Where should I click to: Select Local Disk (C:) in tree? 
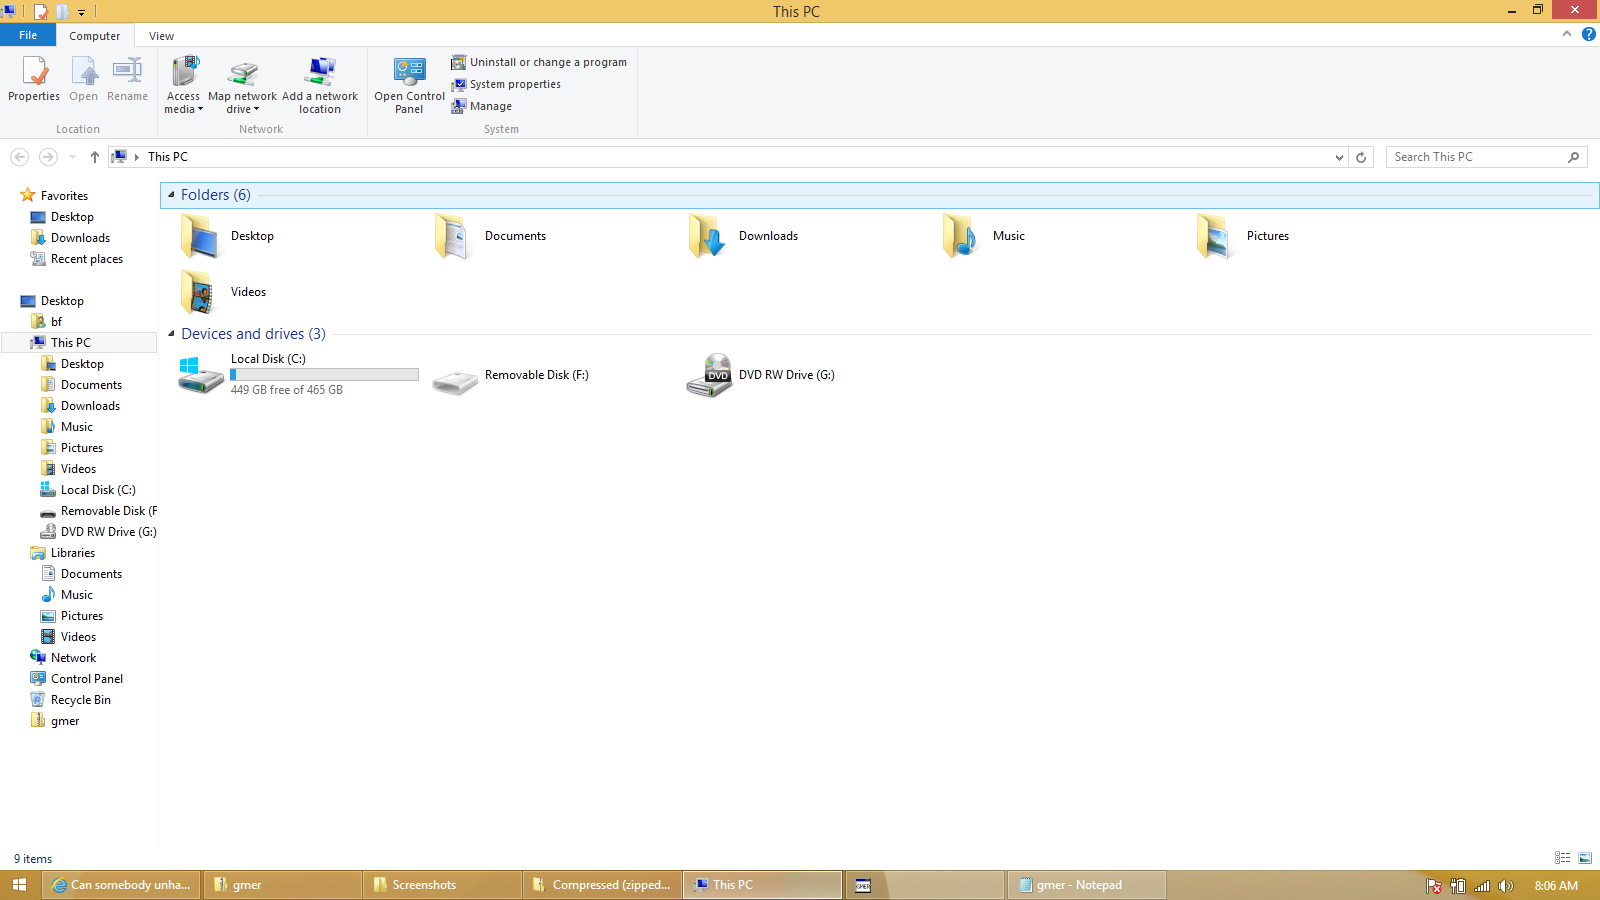coord(98,490)
